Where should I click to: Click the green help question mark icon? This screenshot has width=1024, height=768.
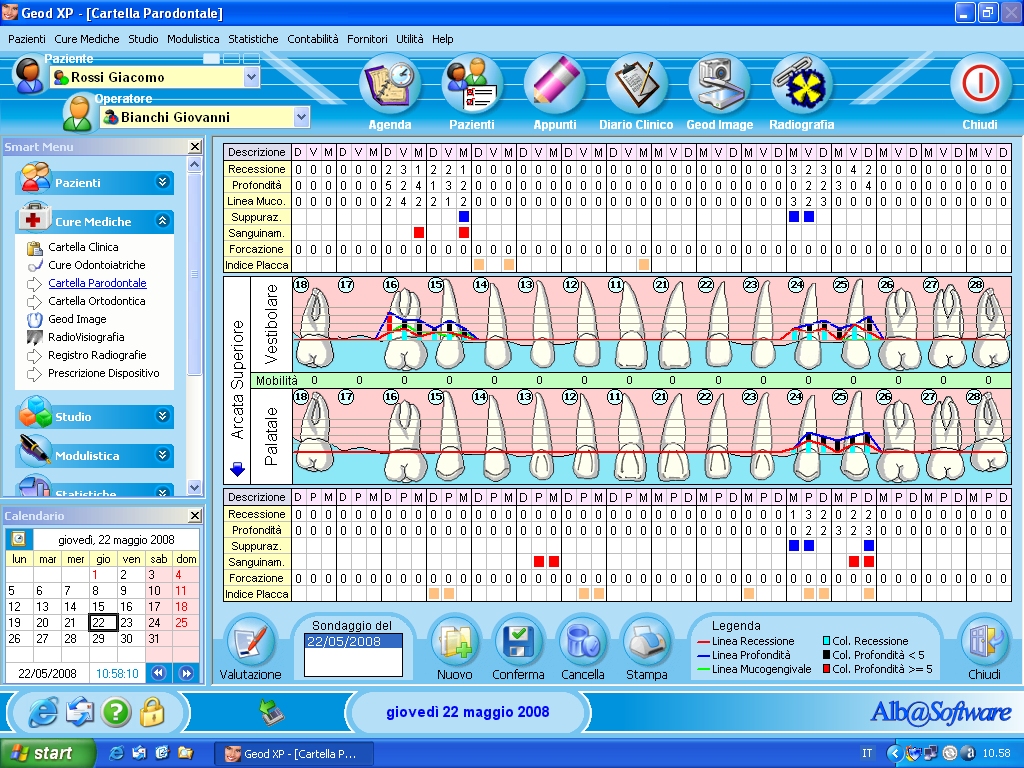[116, 712]
